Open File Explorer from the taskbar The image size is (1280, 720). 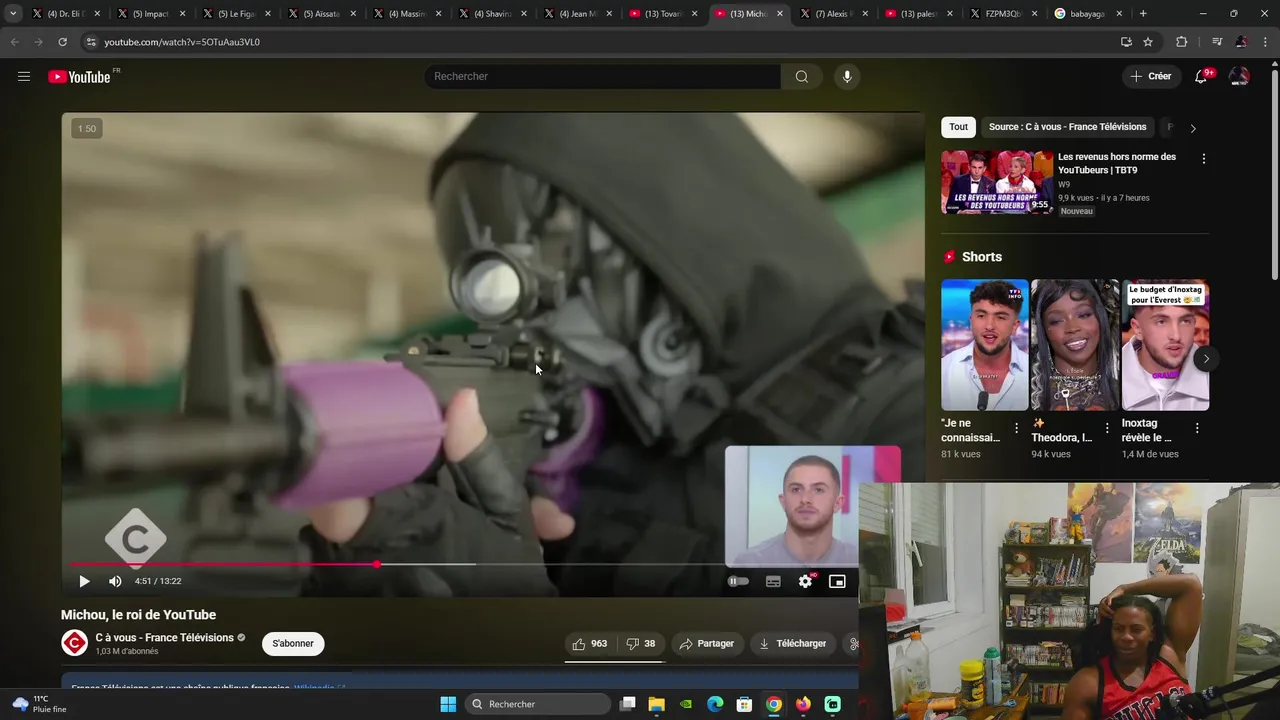[657, 704]
